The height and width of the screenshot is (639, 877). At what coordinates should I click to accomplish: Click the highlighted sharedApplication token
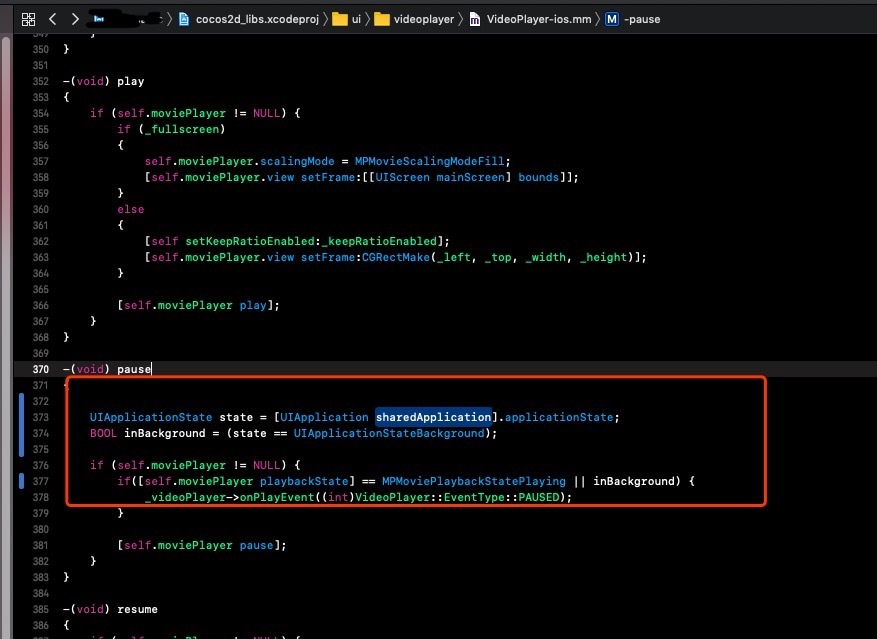pyautogui.click(x=433, y=417)
